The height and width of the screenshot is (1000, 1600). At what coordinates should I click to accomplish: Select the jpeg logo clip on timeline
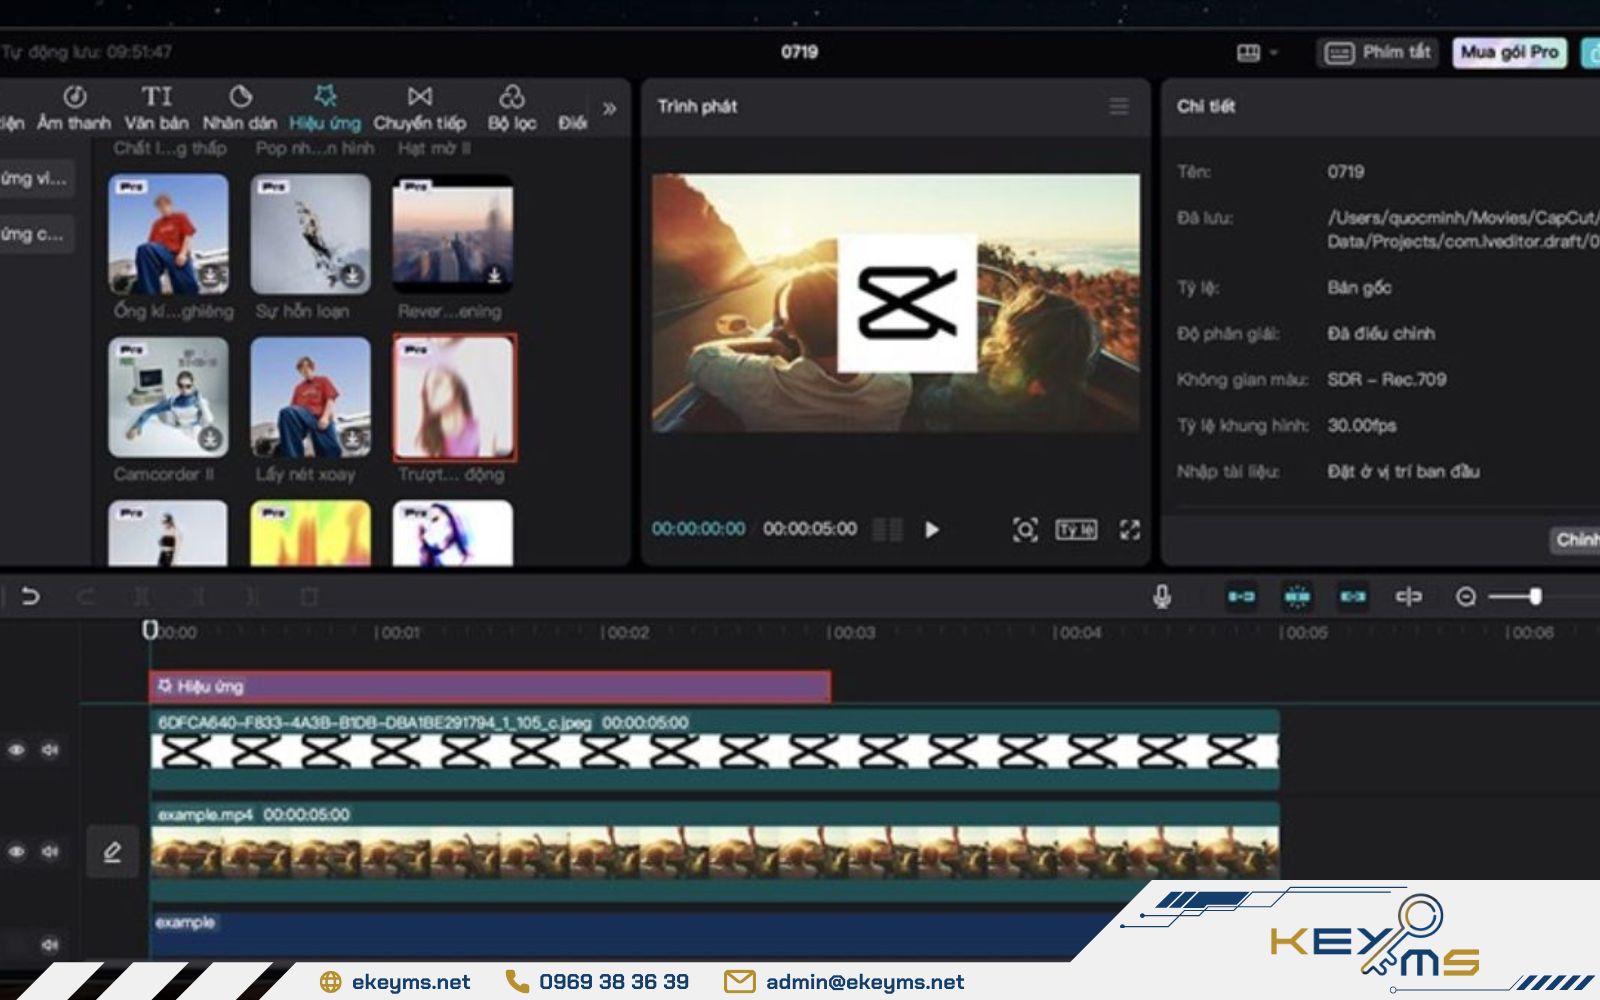715,750
